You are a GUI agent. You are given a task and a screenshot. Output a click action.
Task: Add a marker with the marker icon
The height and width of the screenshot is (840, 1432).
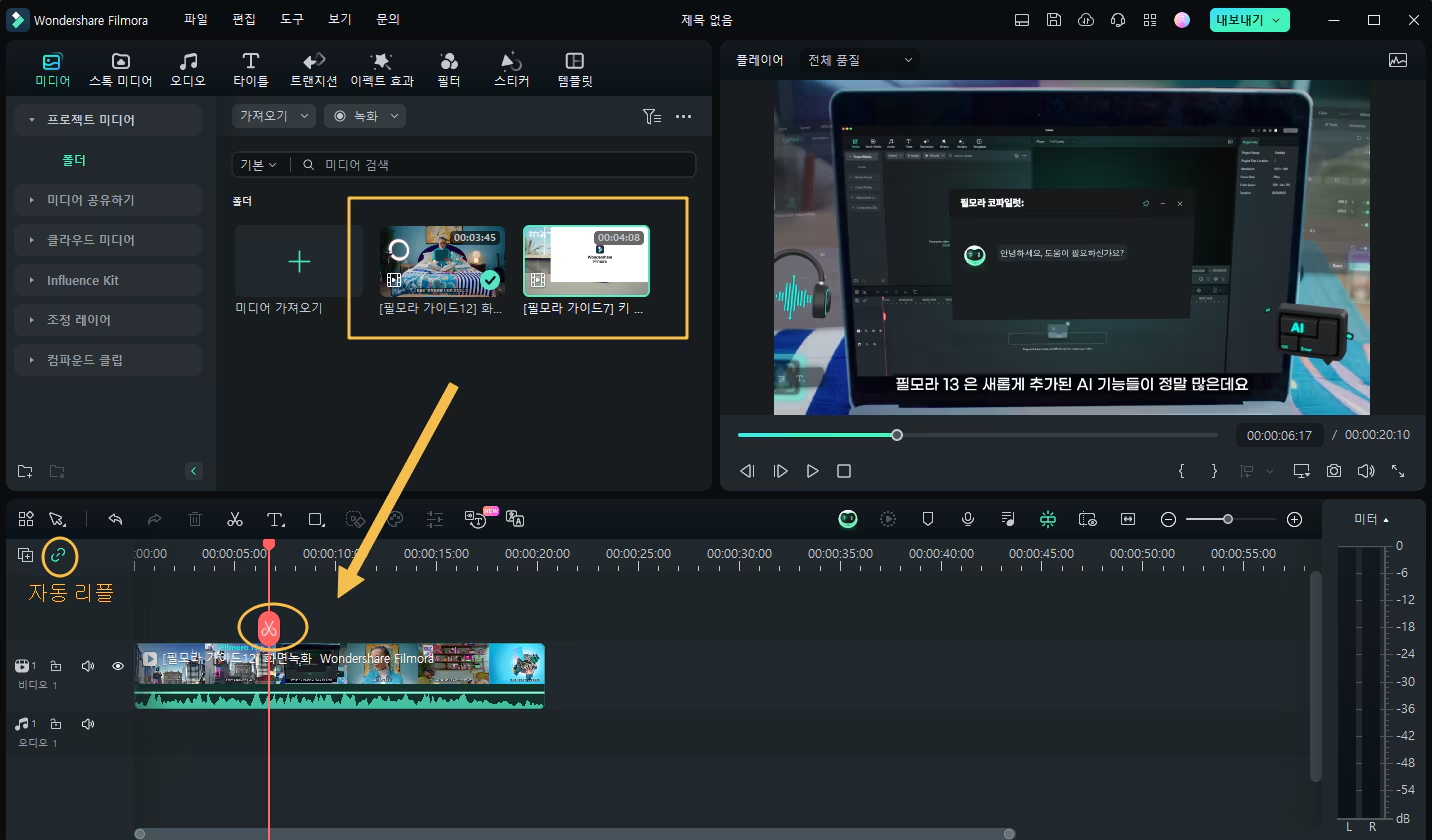click(928, 519)
